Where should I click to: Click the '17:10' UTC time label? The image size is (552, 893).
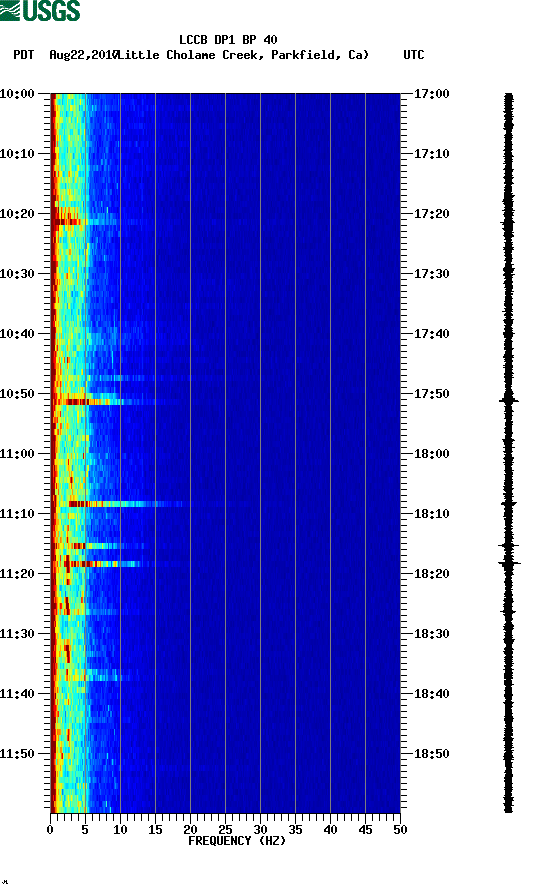pos(432,154)
